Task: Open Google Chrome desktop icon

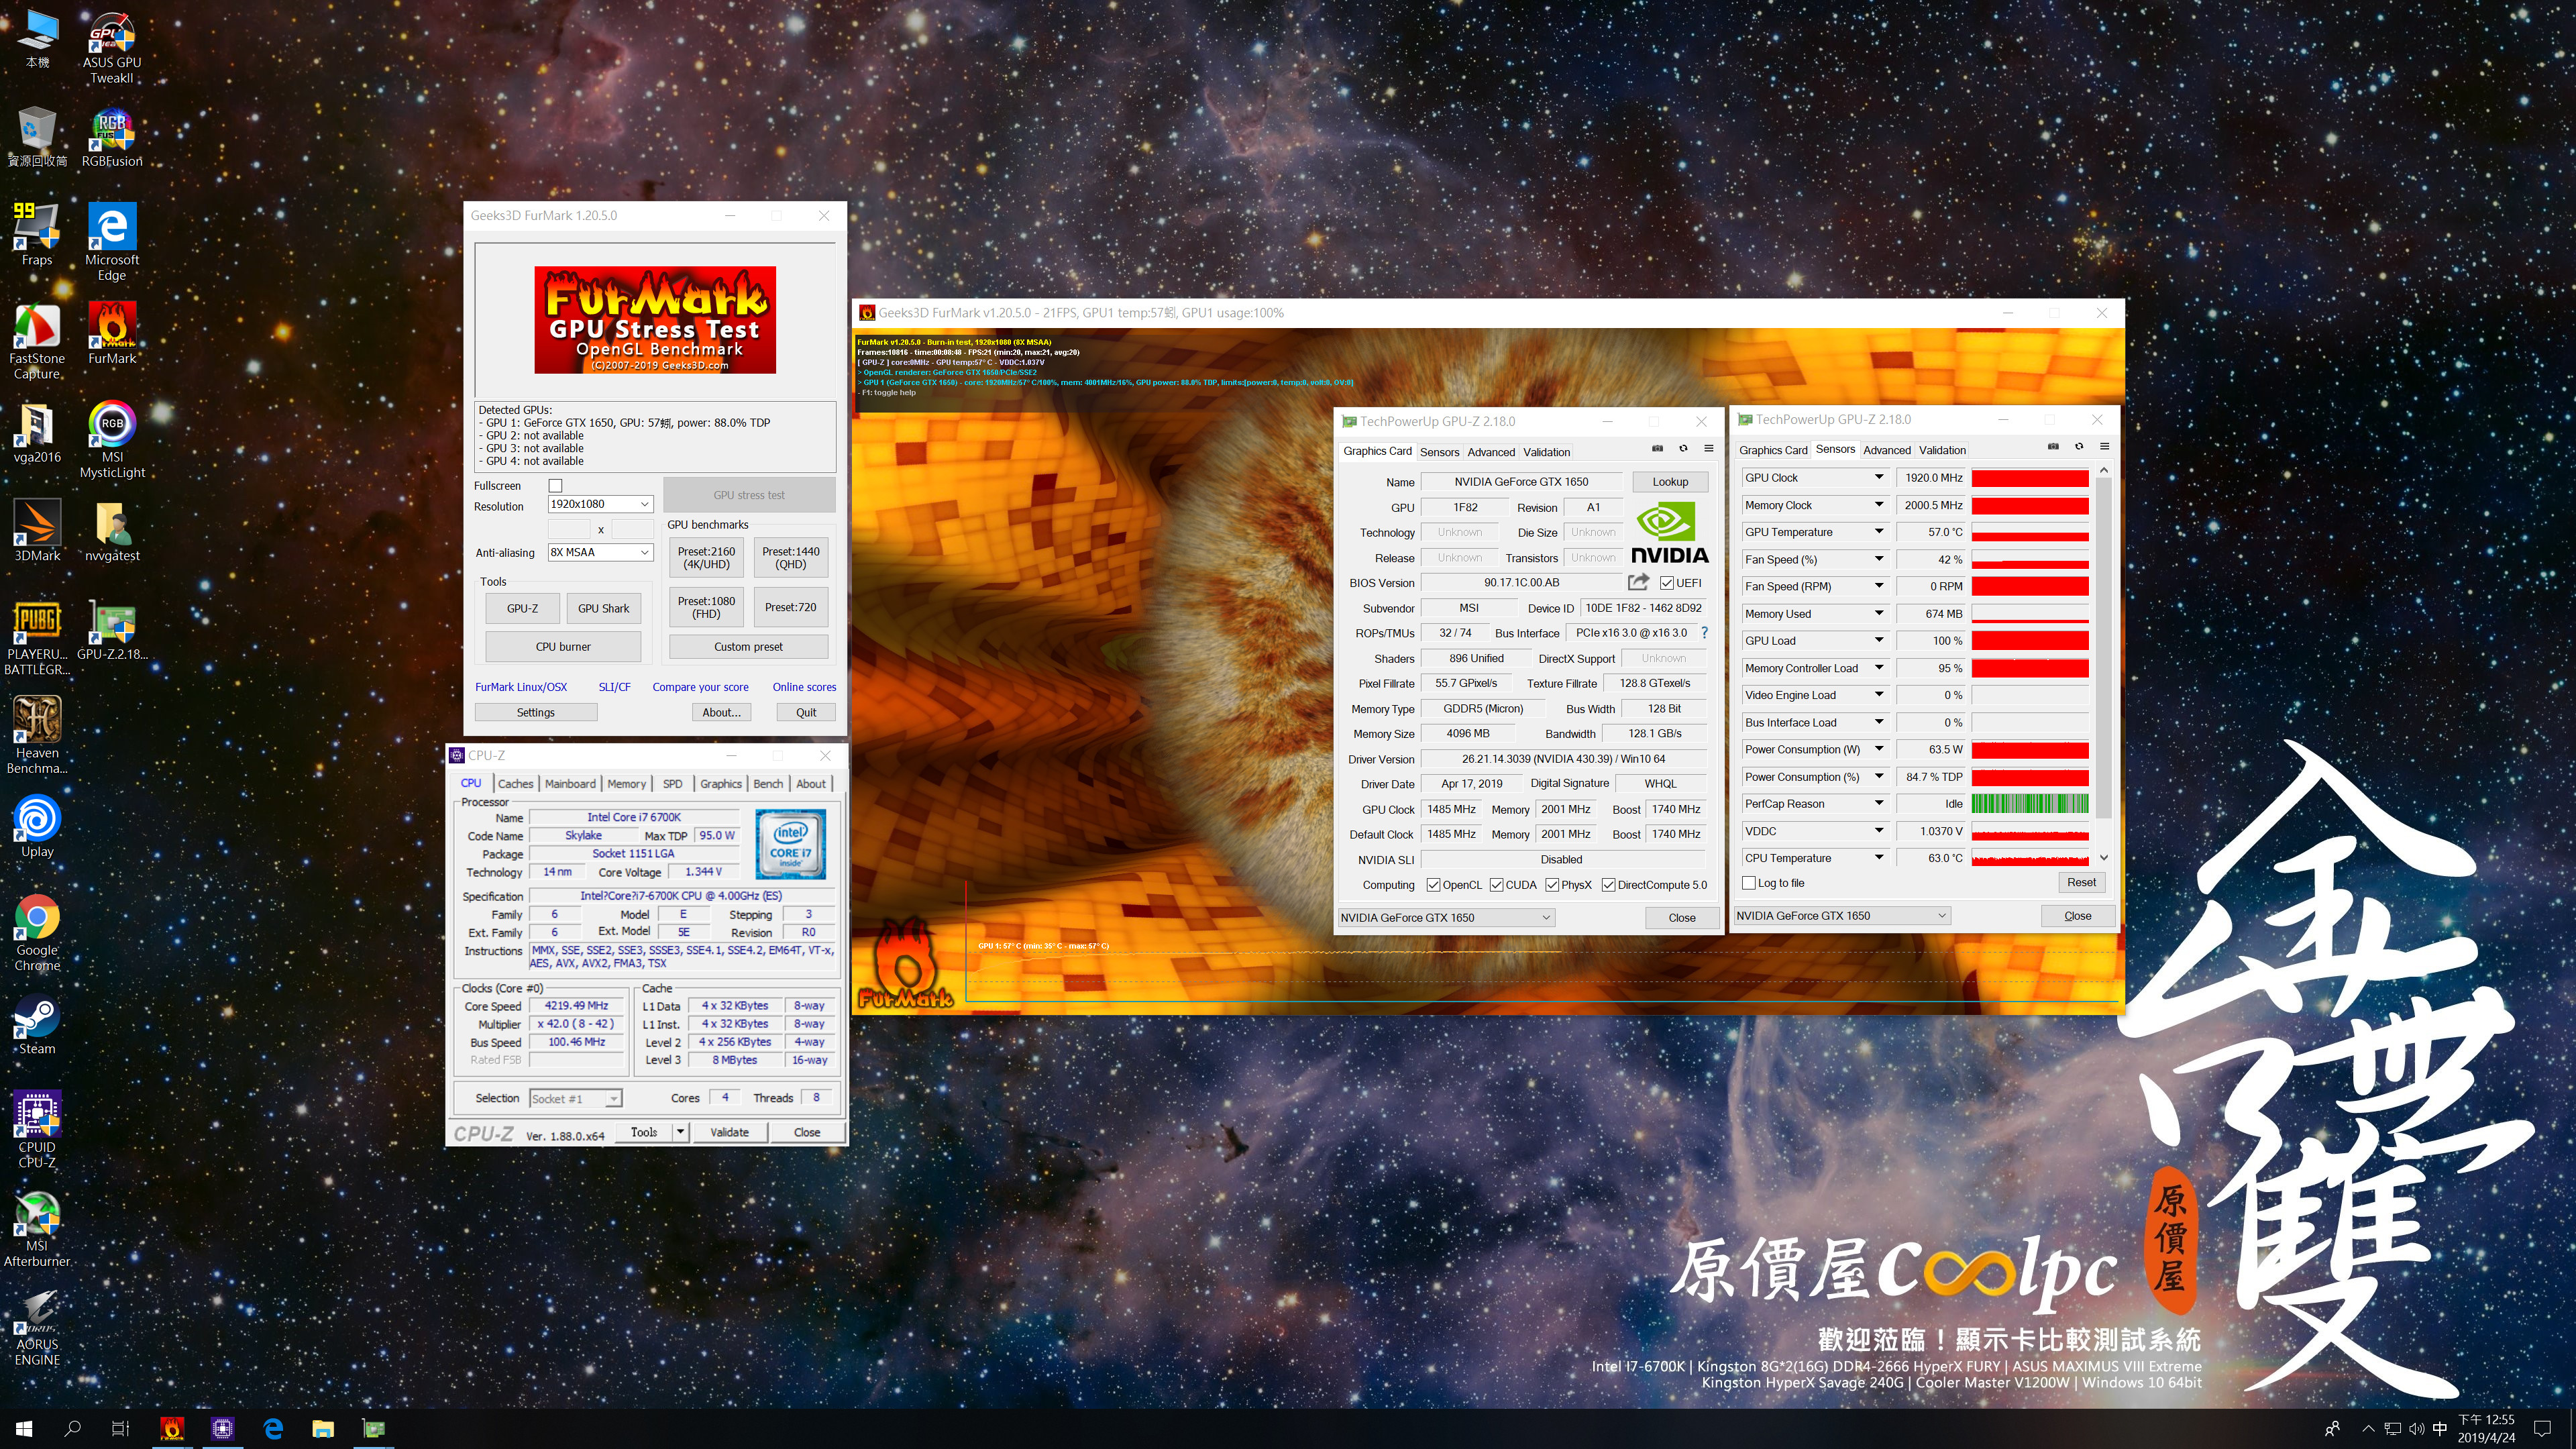Action: click(x=37, y=932)
